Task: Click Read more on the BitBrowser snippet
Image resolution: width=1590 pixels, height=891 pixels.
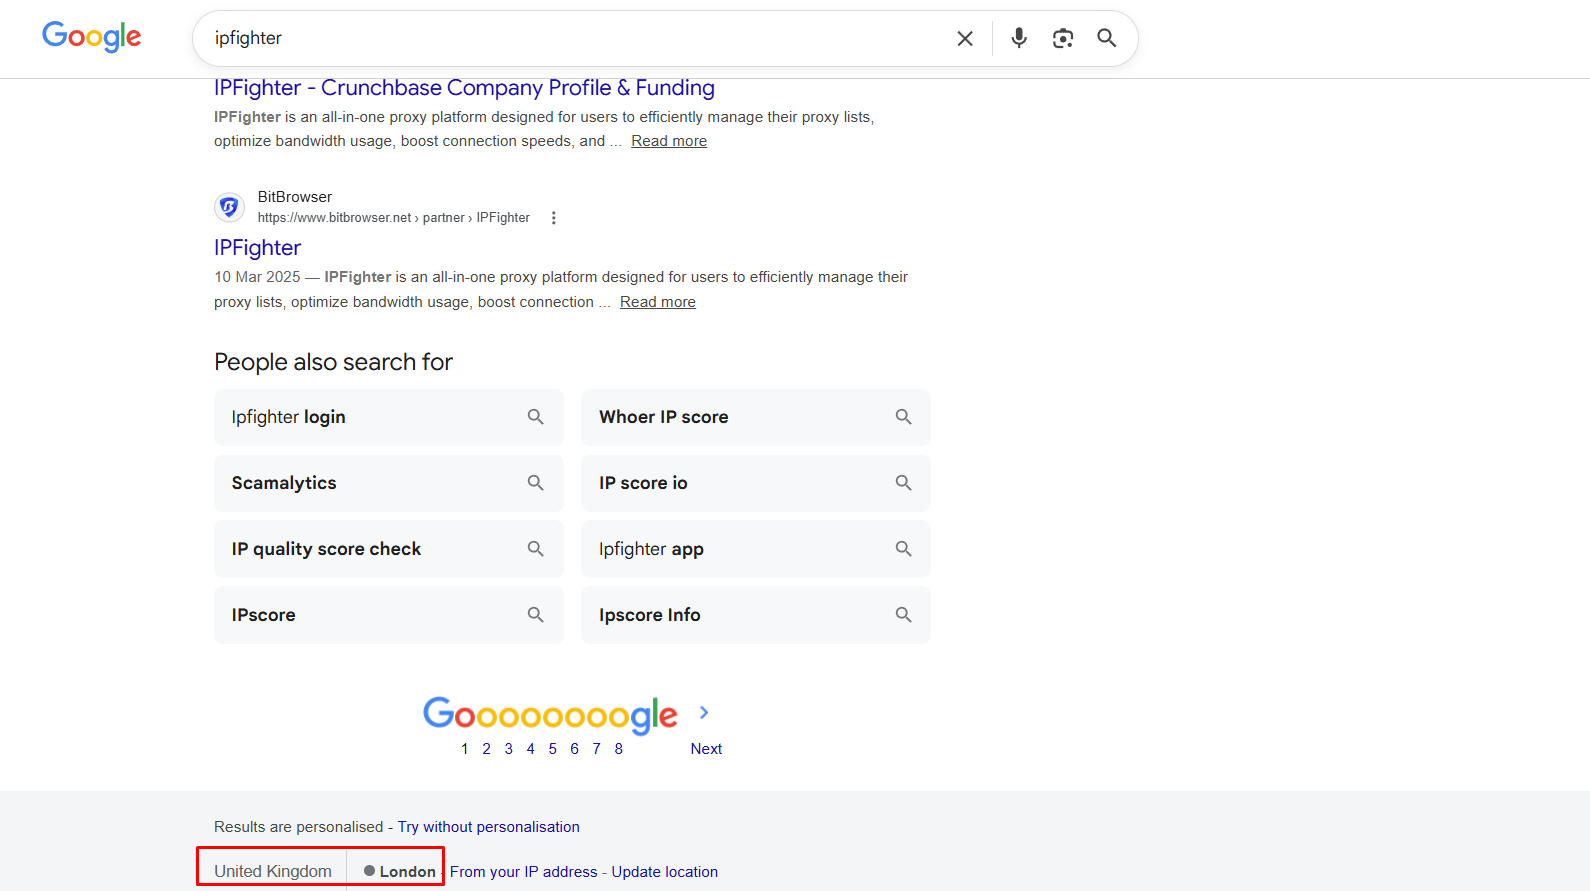Action: coord(658,302)
